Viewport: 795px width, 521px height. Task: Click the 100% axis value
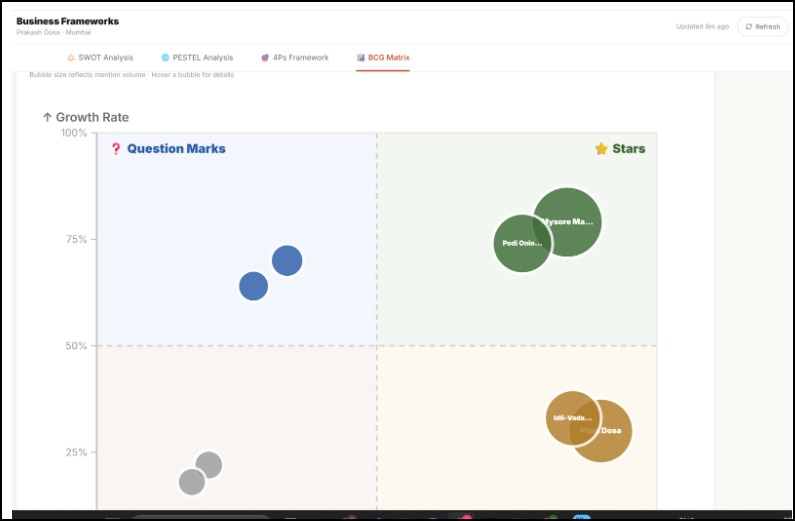(74, 133)
